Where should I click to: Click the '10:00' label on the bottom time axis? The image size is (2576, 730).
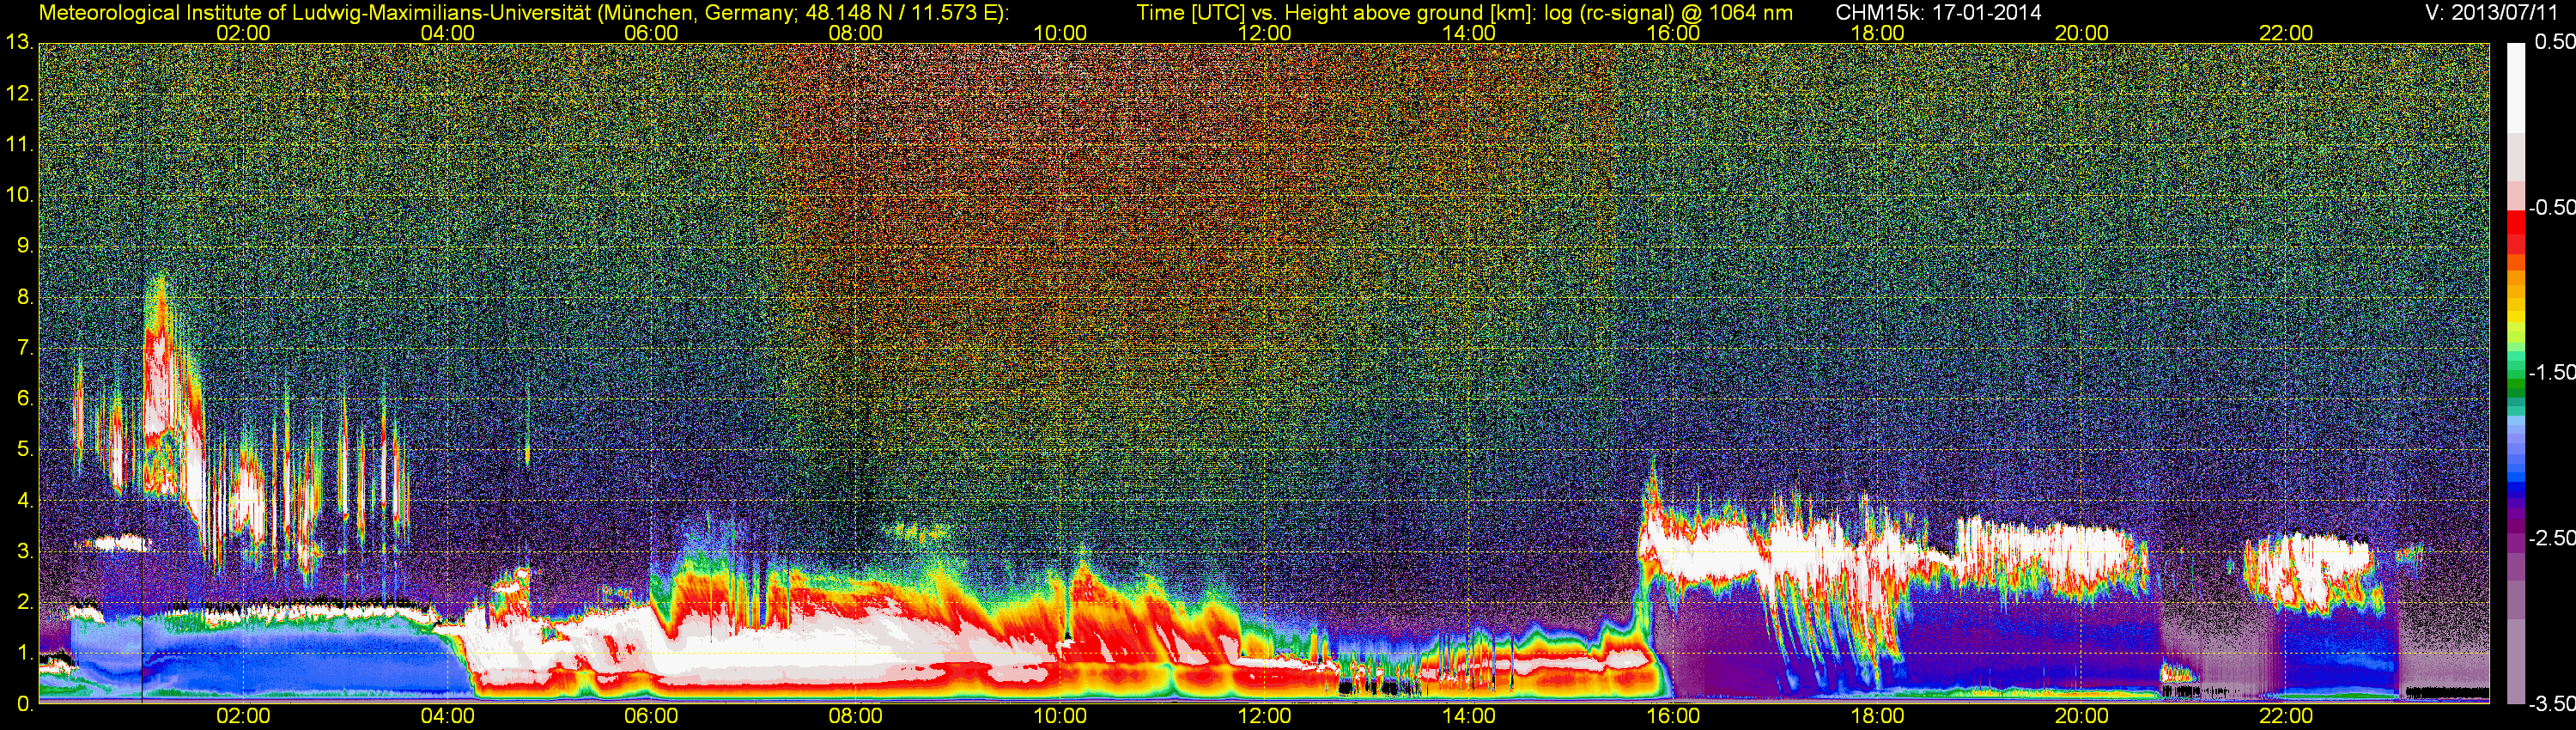pyautogui.click(x=1060, y=716)
